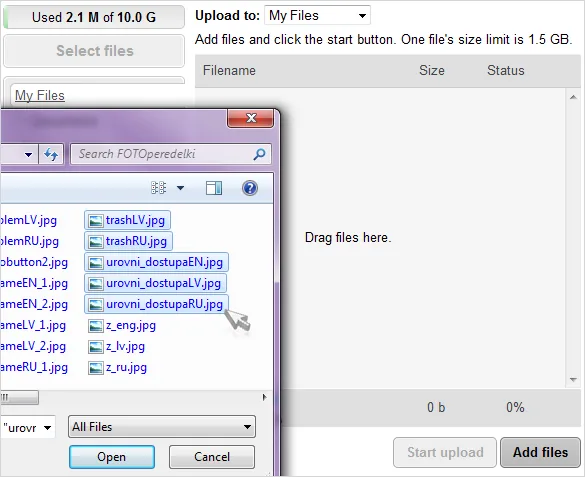The width and height of the screenshot is (585, 477).
Task: Click the 0% progress value
Action: point(515,407)
